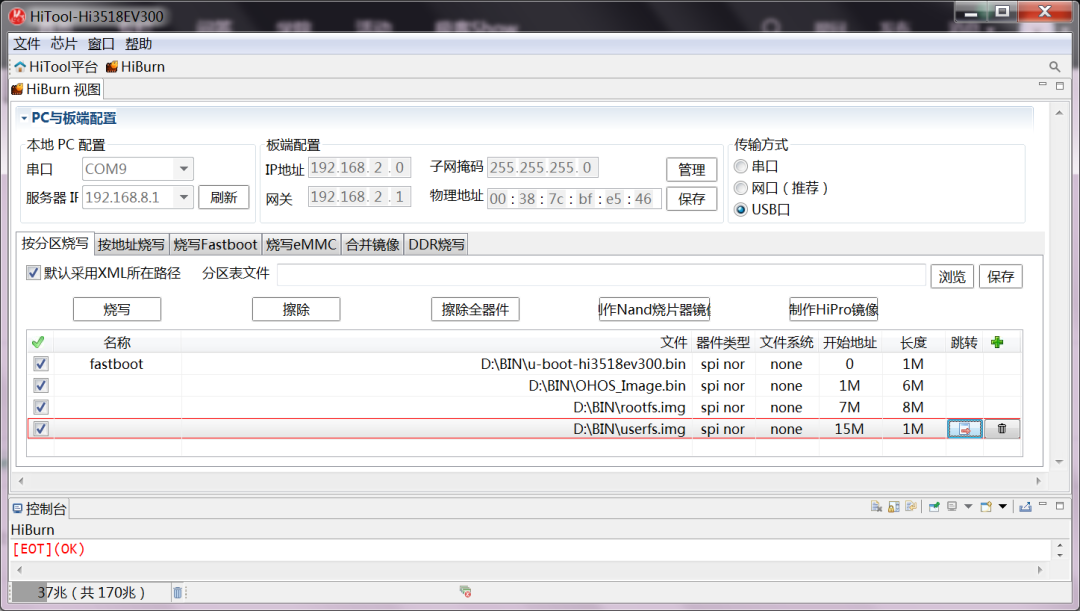Maximize the 控制台 console panel

[x=1060, y=506]
